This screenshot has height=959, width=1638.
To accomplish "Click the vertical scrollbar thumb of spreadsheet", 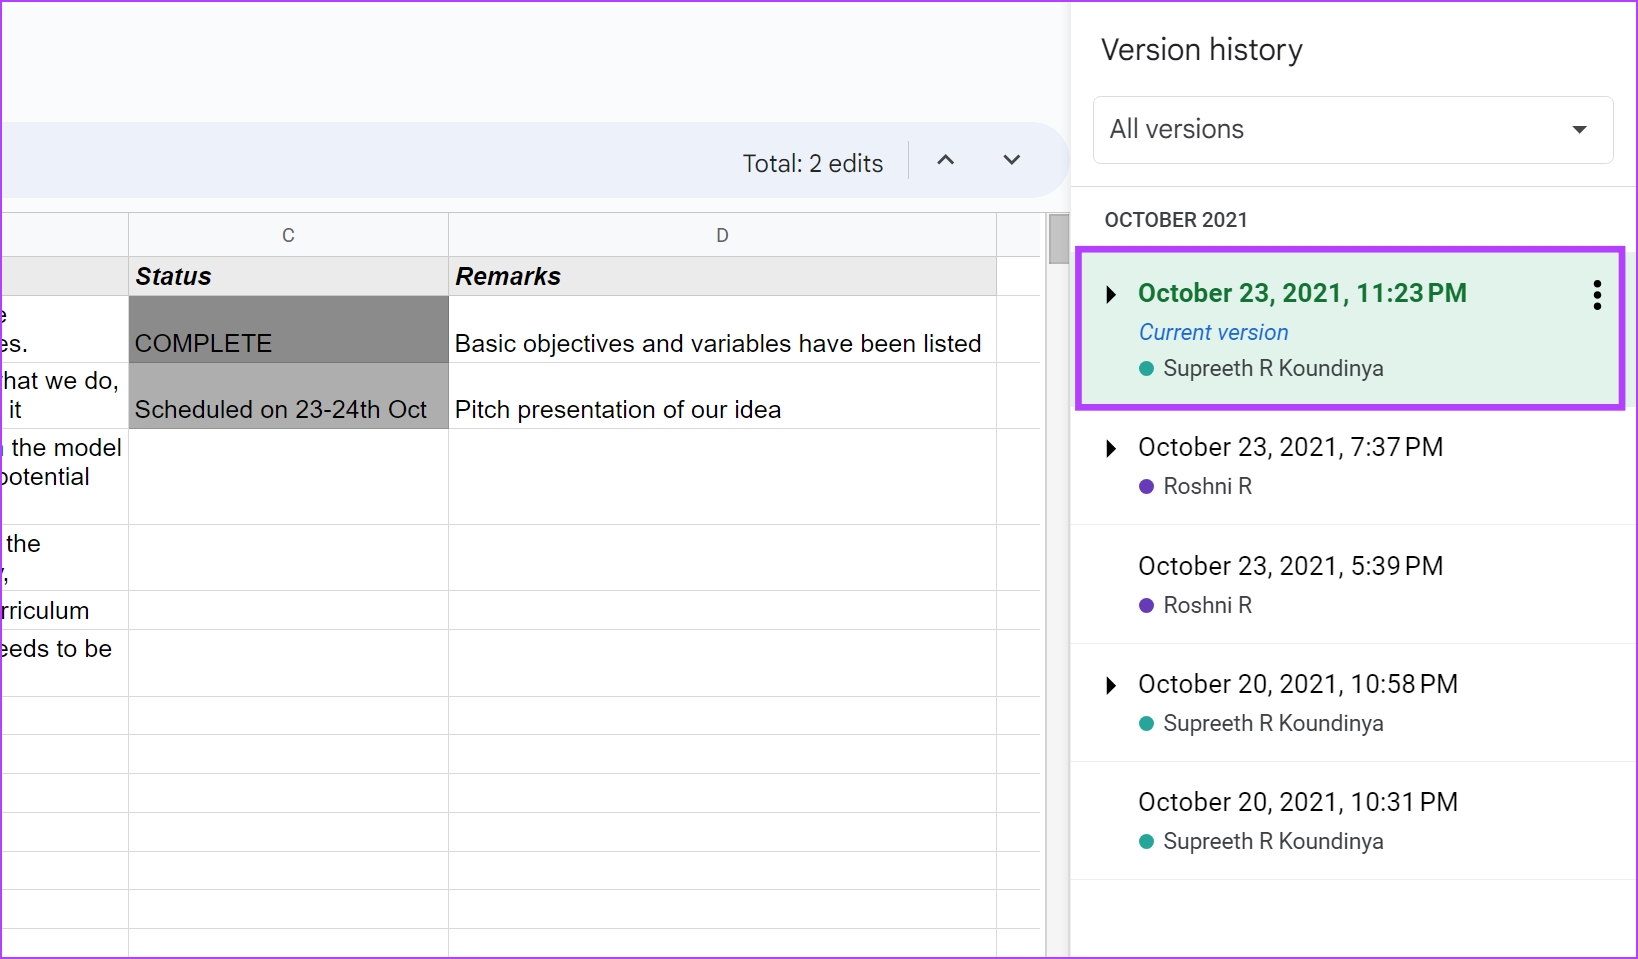I will [x=1058, y=239].
